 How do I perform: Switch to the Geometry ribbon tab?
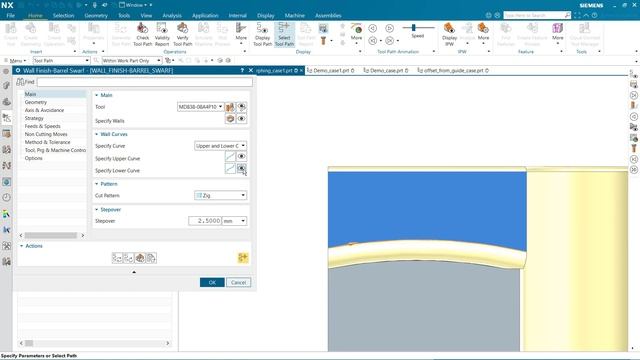click(96, 16)
